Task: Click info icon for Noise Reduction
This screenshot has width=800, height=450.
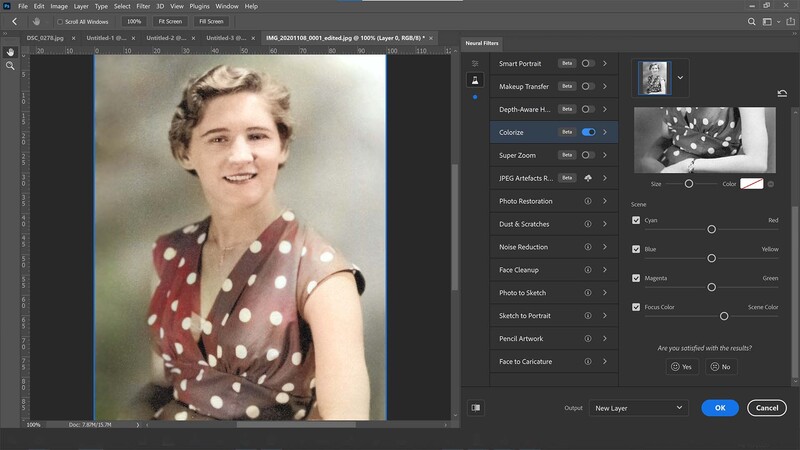Action: tap(588, 247)
